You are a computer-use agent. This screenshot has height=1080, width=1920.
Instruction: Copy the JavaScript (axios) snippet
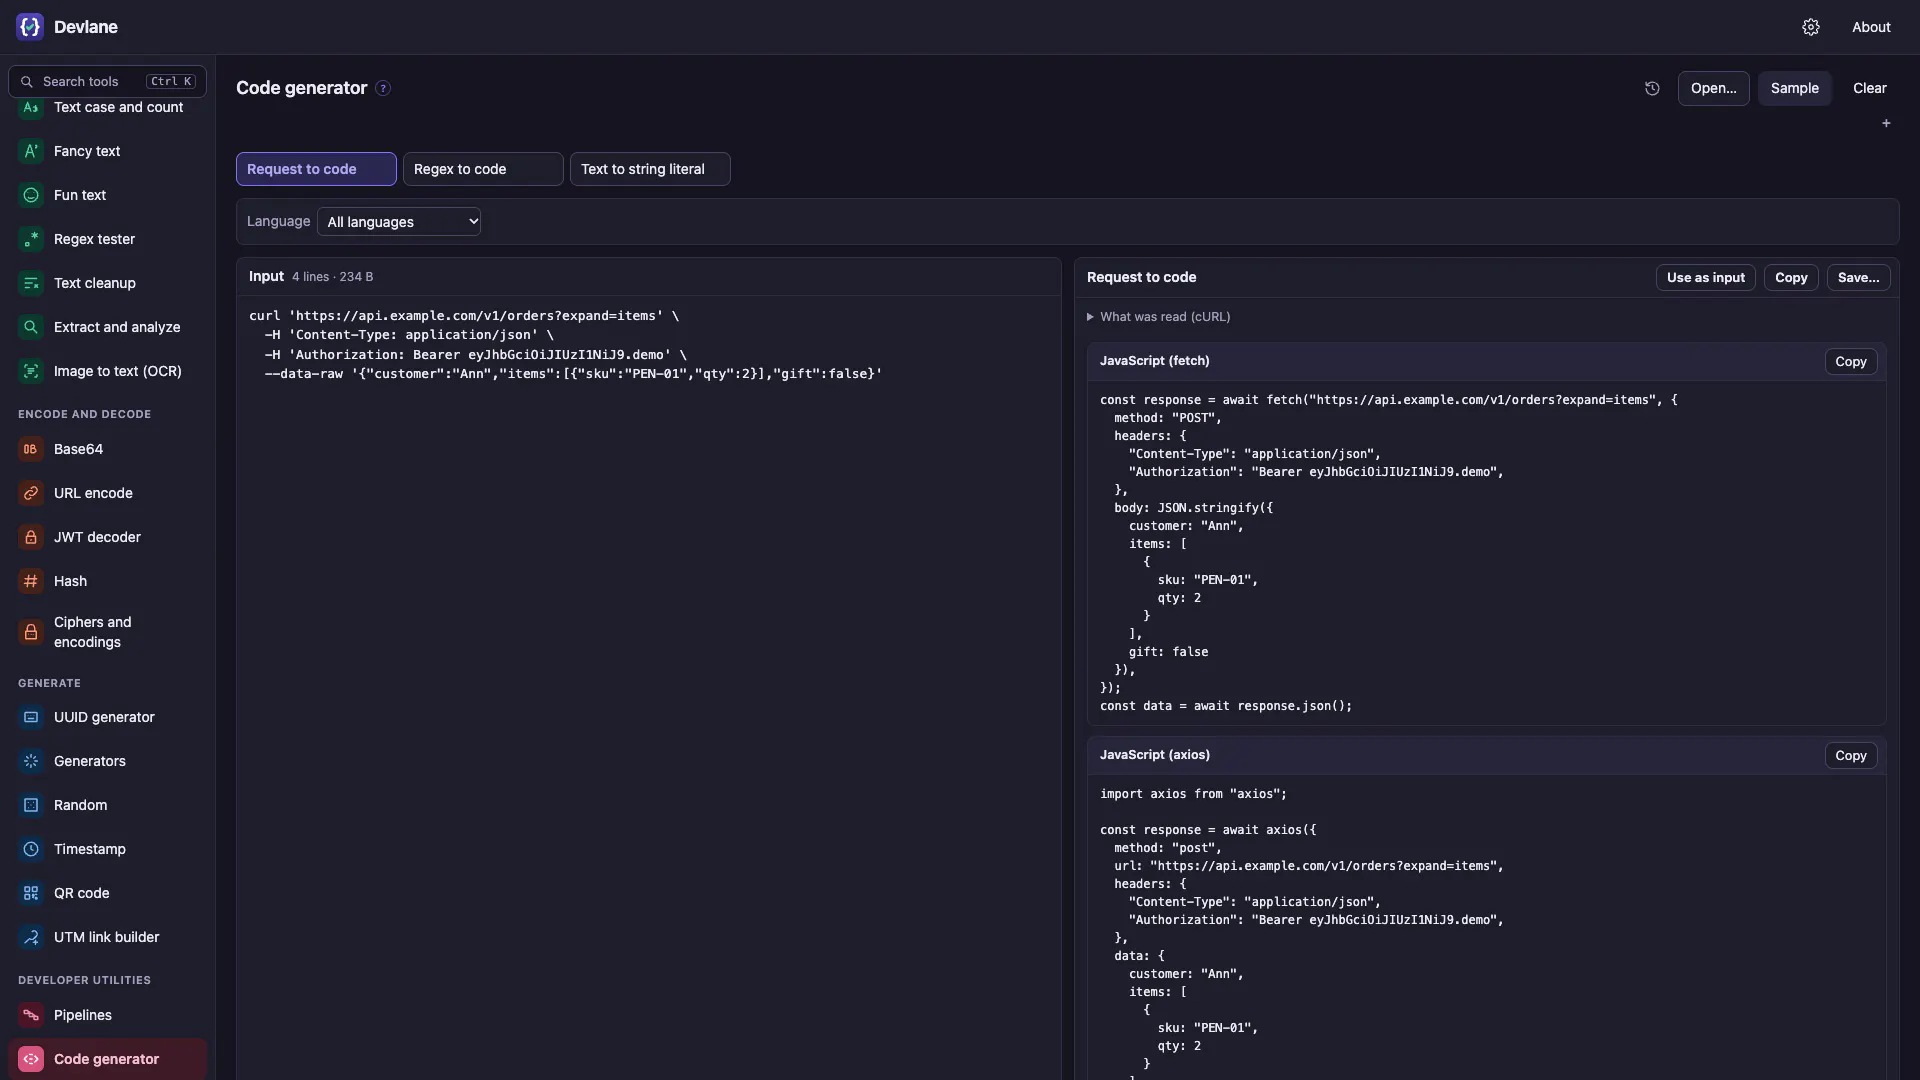click(x=1851, y=756)
